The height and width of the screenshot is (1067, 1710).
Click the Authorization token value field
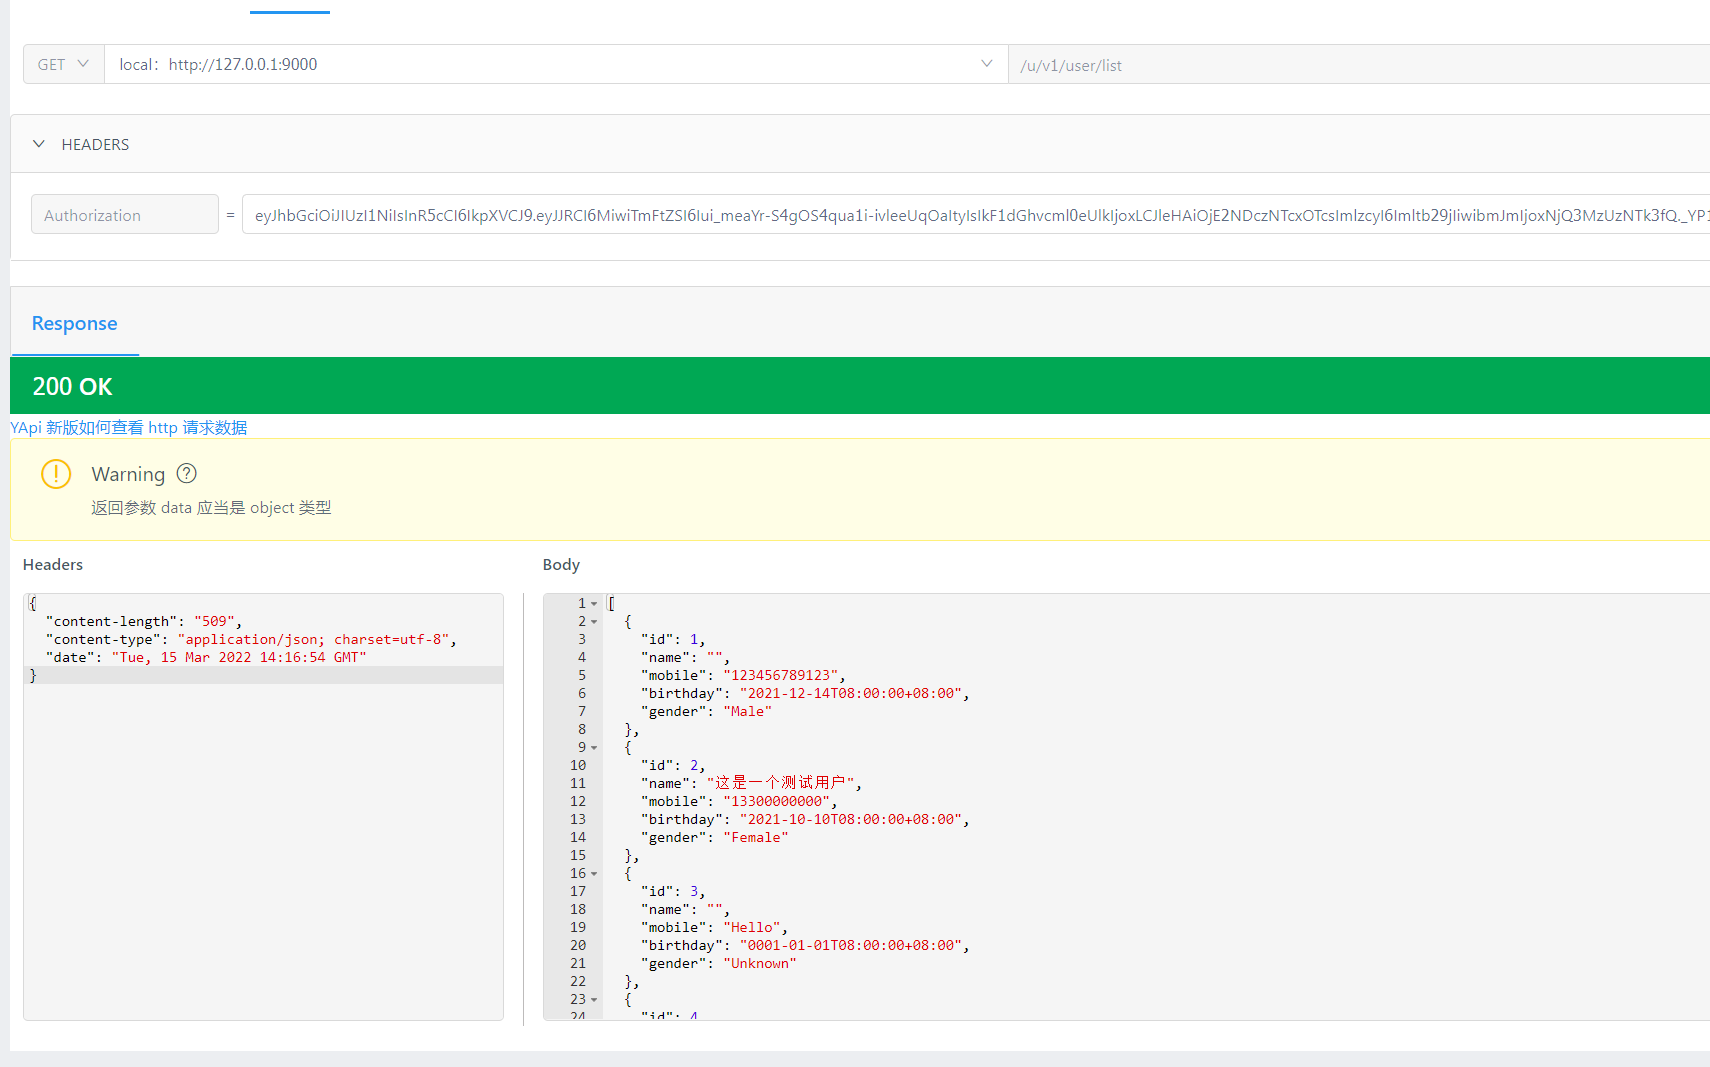pos(976,215)
